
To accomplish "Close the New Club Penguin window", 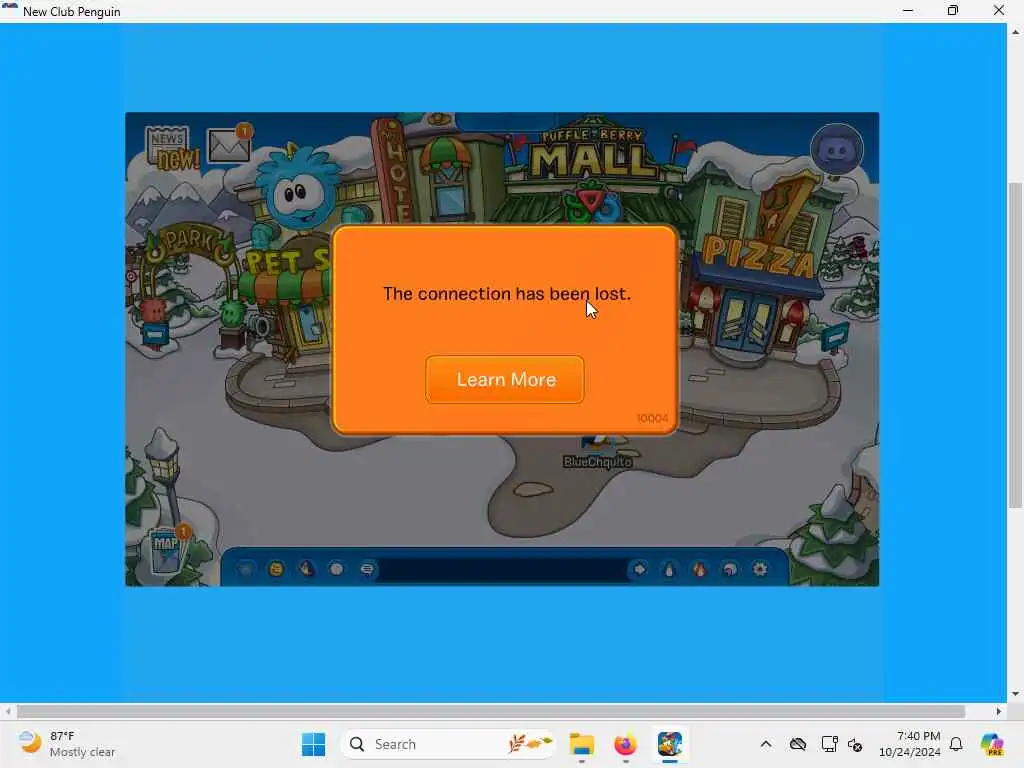I will pos(999,10).
